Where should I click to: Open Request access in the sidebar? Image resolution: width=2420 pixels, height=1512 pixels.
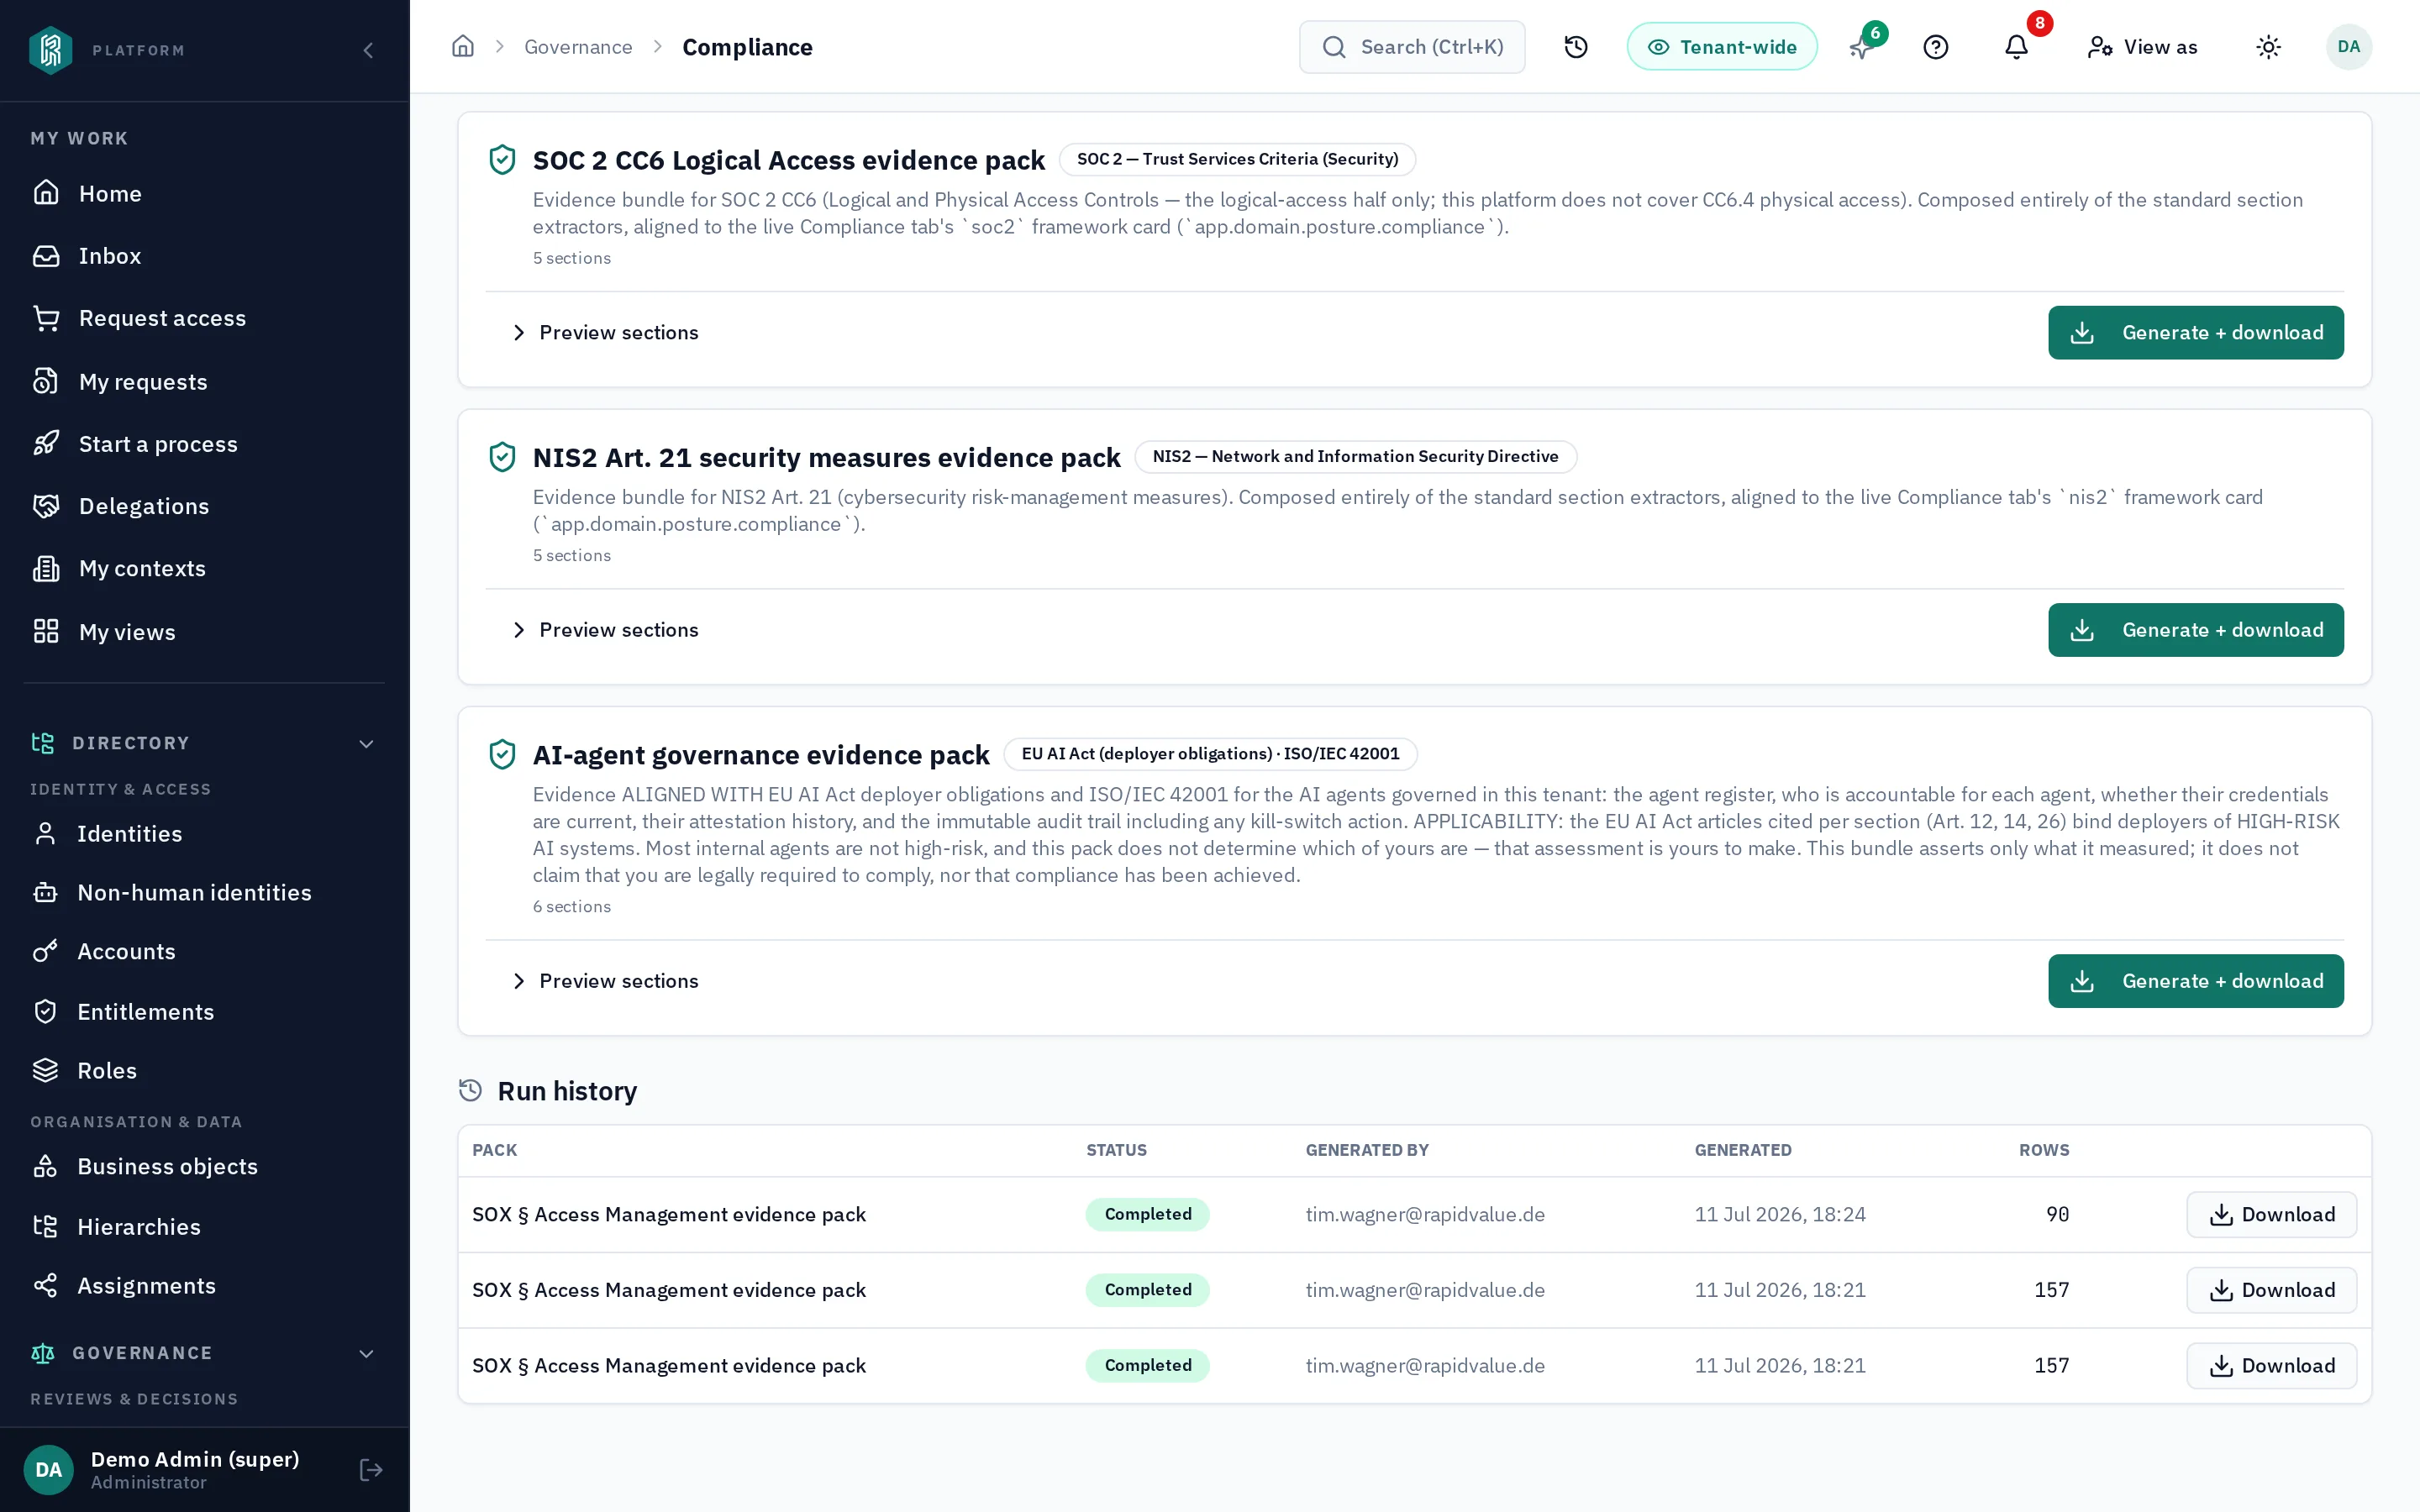204,318
